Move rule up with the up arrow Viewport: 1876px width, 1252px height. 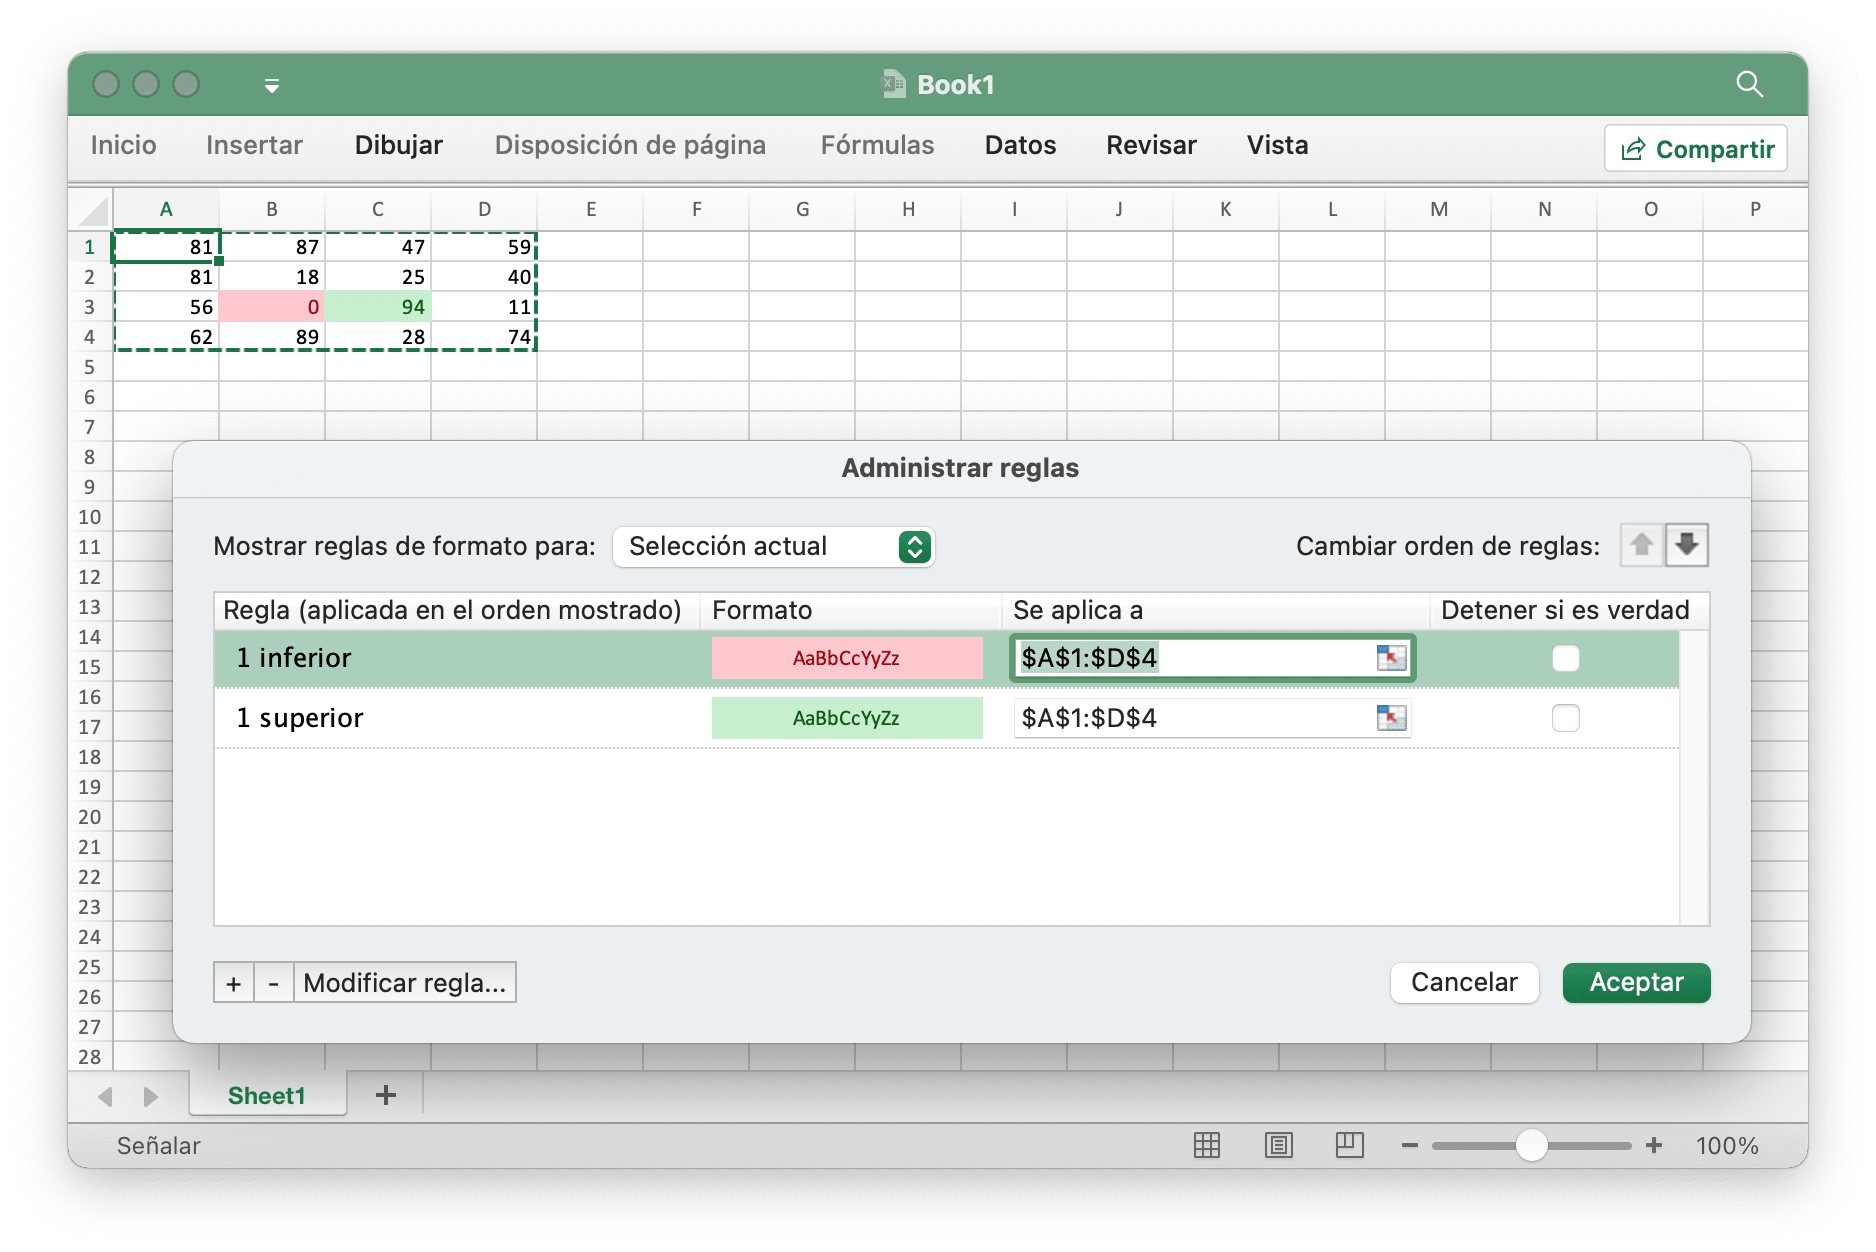[x=1641, y=545]
